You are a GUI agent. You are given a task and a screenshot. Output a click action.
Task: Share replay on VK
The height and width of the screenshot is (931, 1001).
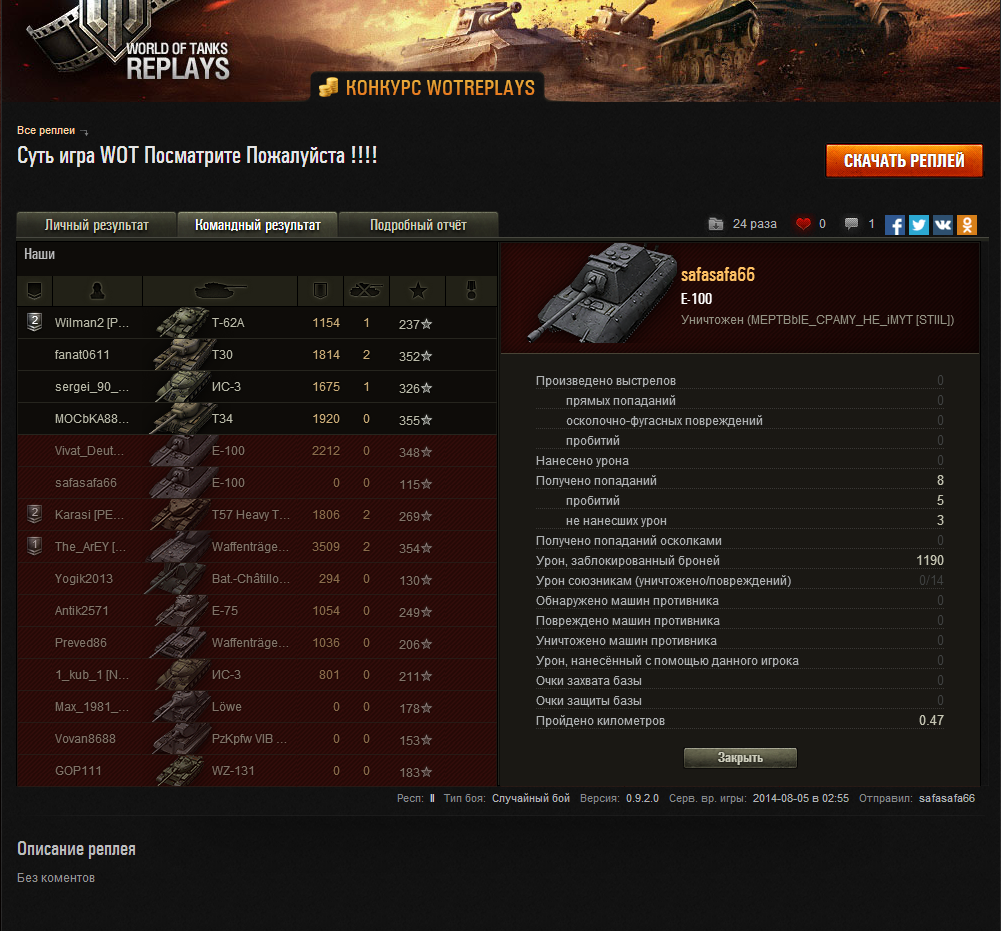click(x=943, y=225)
